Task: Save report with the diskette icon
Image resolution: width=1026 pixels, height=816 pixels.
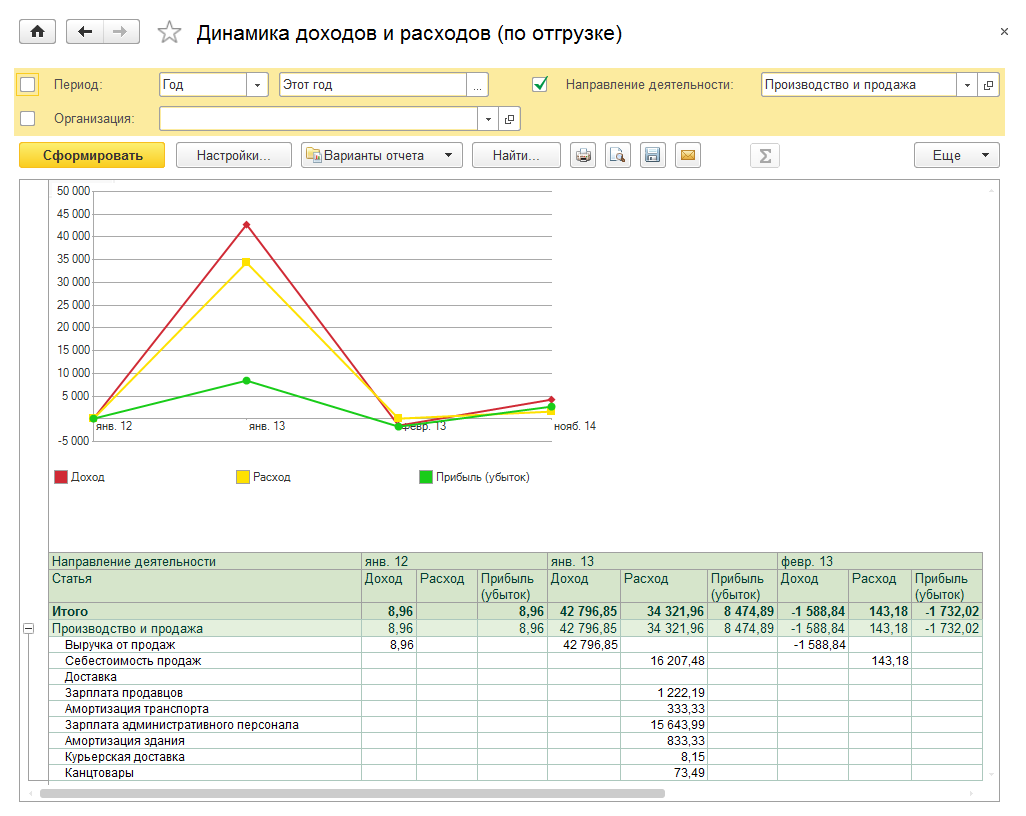Action: 652,155
